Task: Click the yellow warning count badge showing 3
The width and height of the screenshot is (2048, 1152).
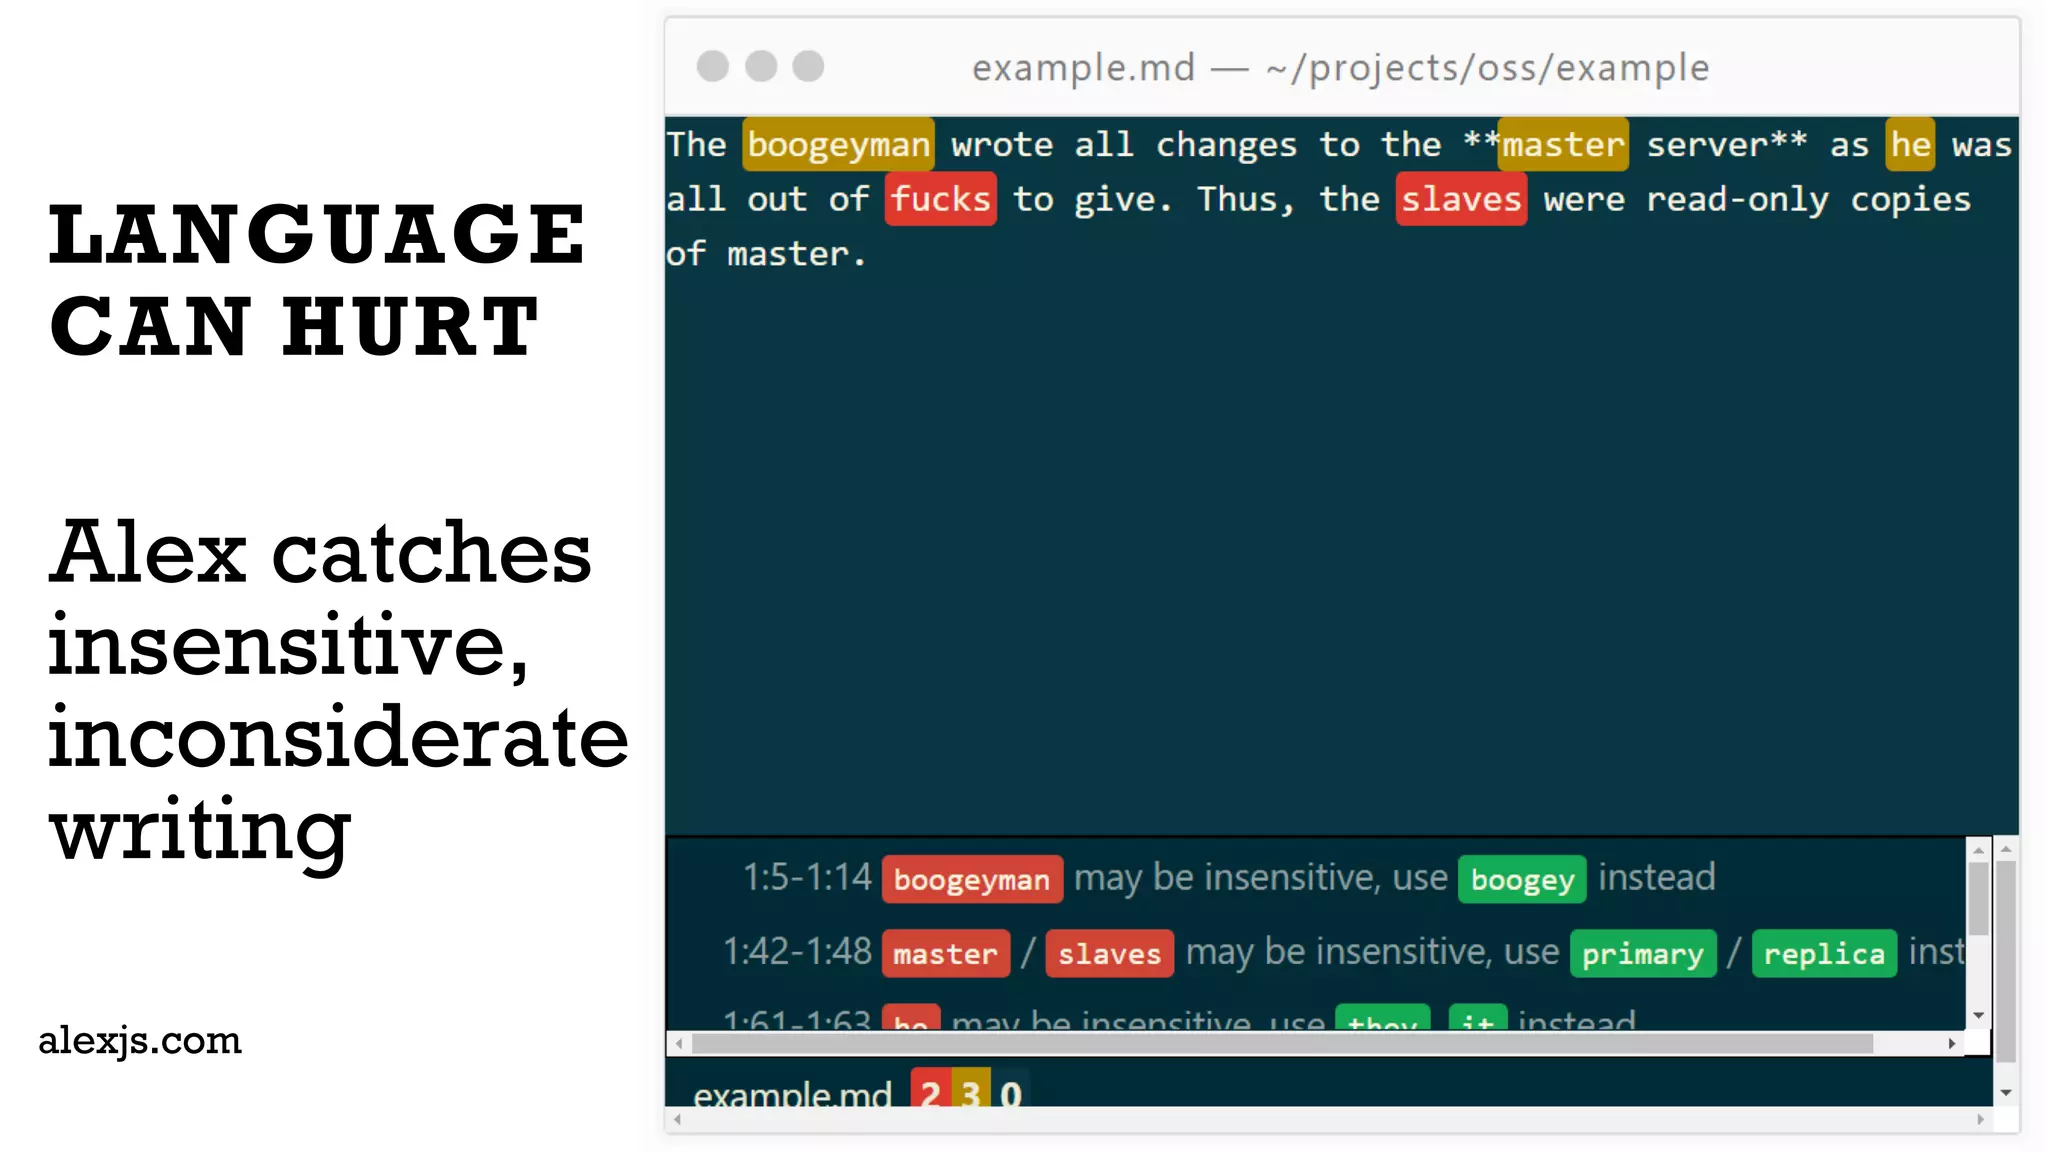Action: pyautogui.click(x=970, y=1091)
